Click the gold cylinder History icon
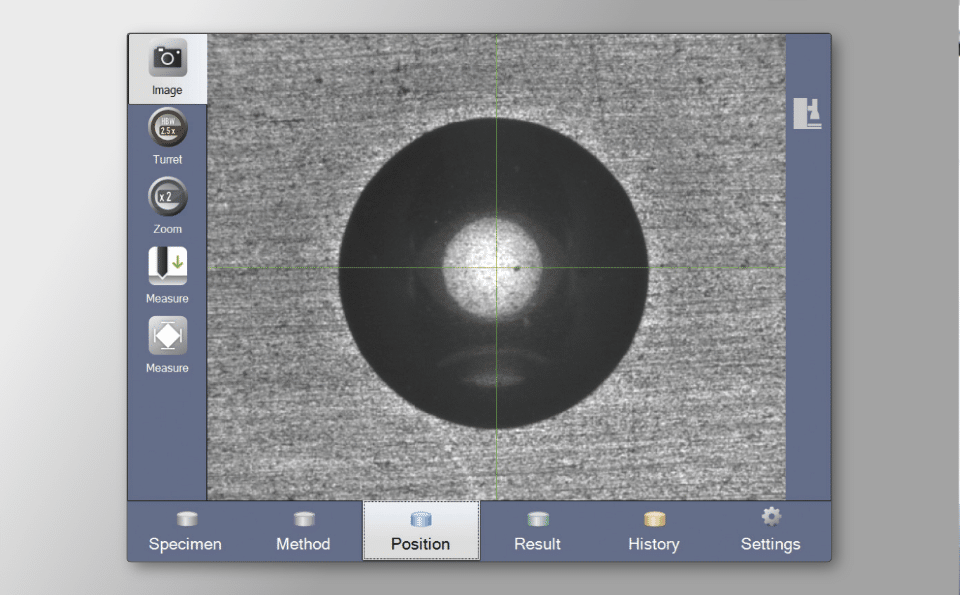This screenshot has height=595, width=960. 654,519
